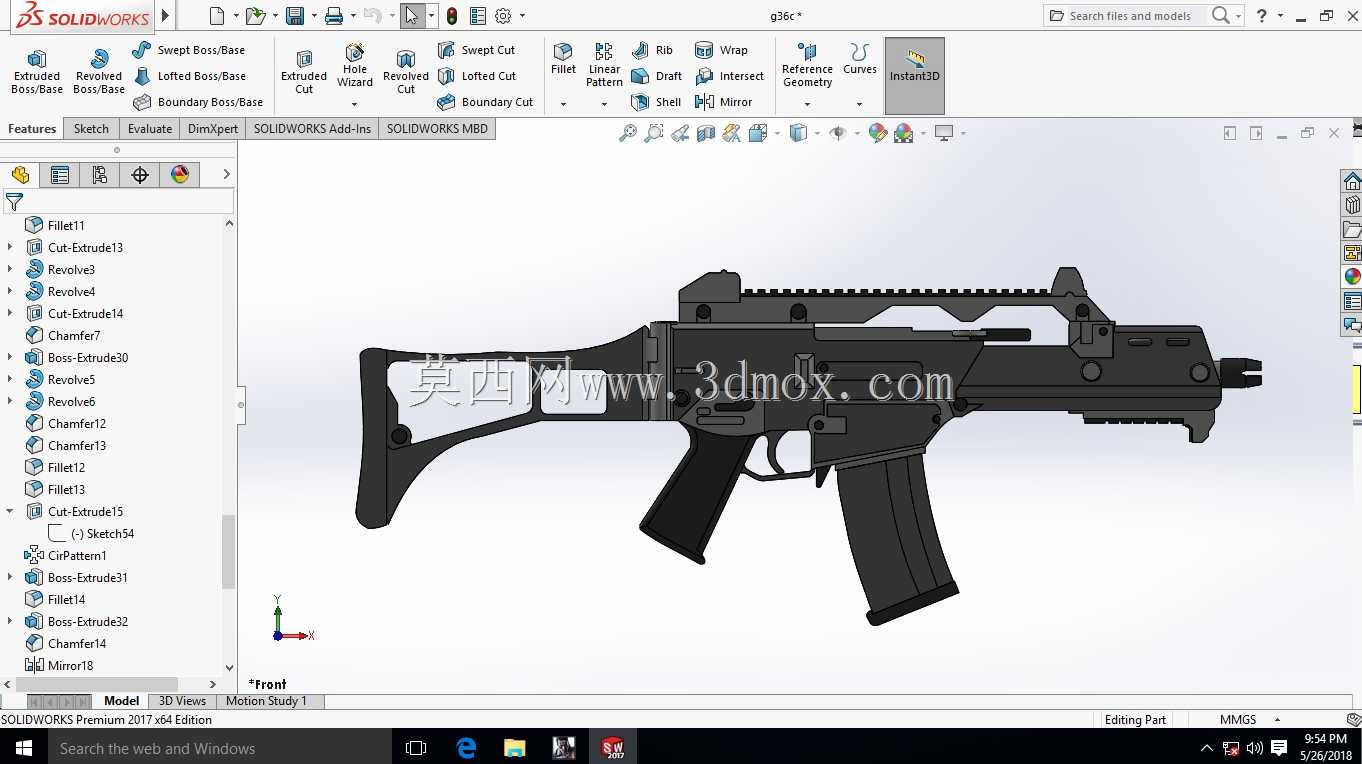Open File Explorer from the taskbar
This screenshot has width=1362, height=764.
[x=515, y=748]
